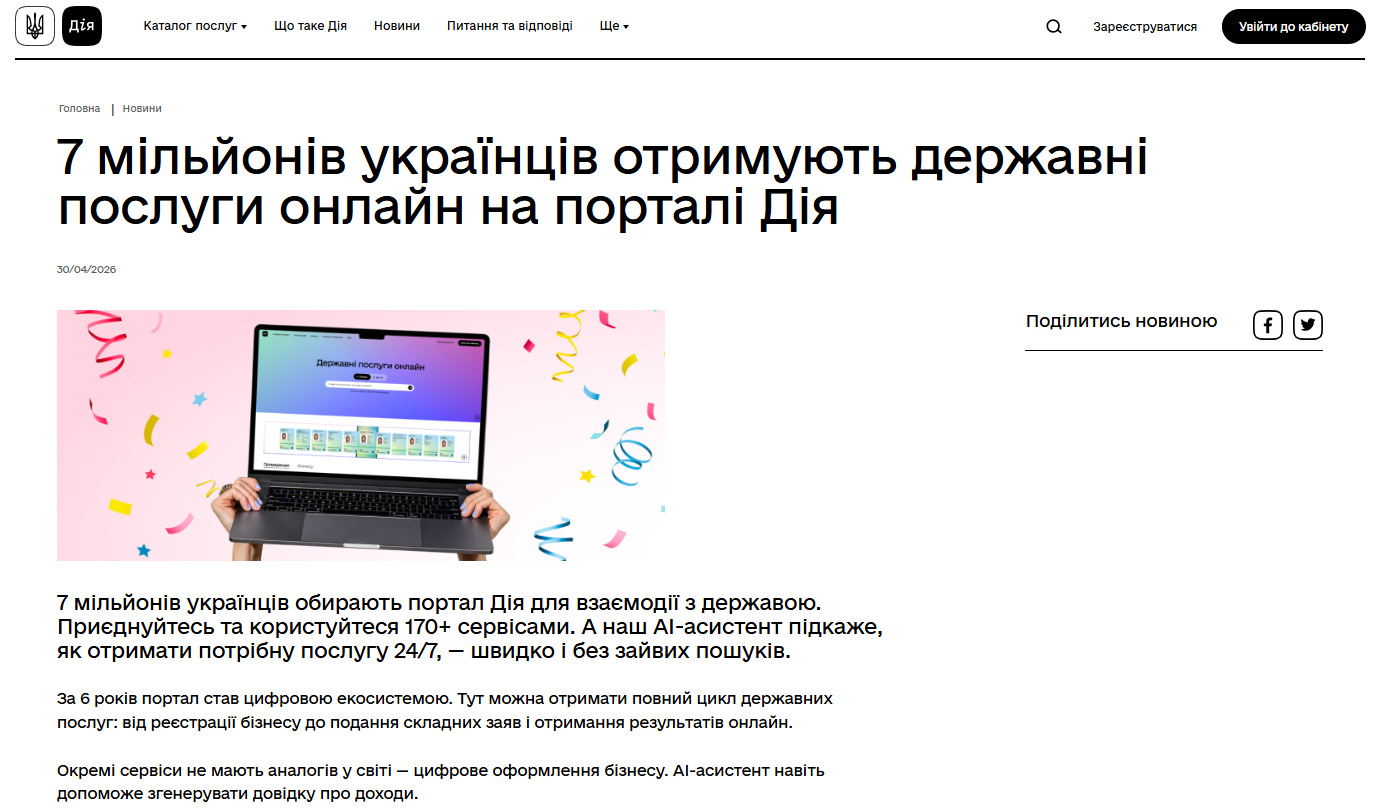Open the site search magnifier icon
This screenshot has width=1377, height=808.
click(1054, 27)
